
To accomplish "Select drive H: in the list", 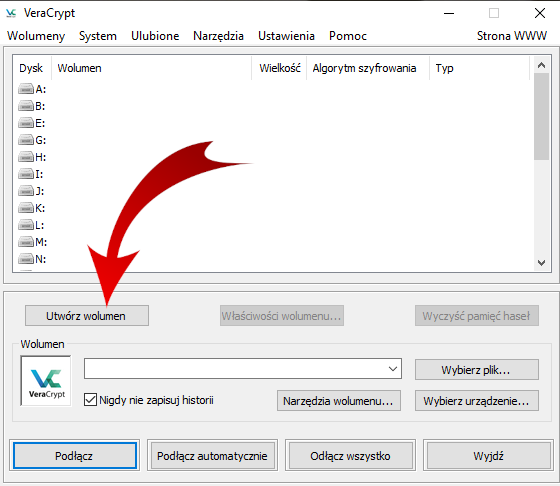I will click(32, 157).
